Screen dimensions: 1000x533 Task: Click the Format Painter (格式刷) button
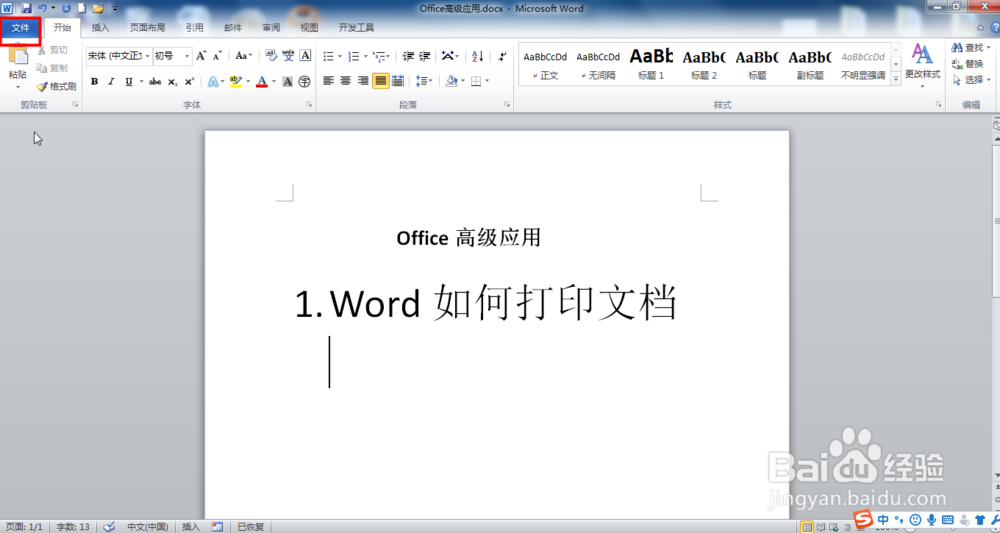click(56, 86)
